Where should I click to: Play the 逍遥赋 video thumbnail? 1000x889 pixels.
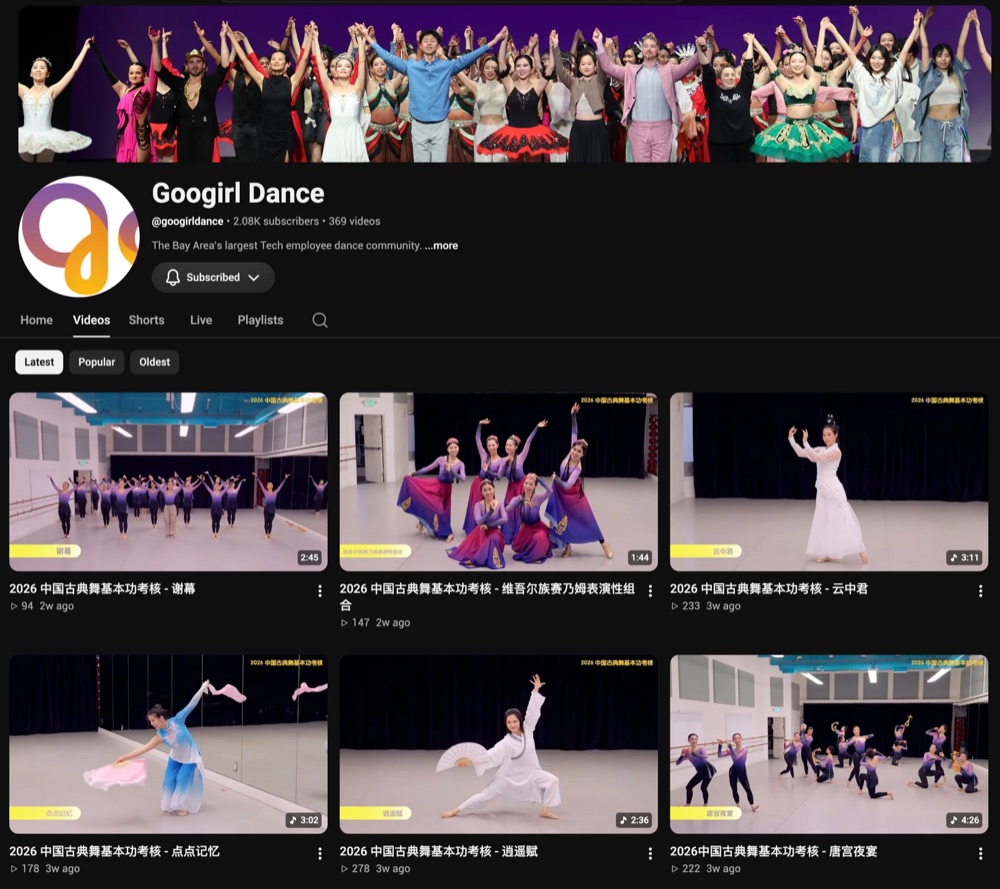click(499, 744)
